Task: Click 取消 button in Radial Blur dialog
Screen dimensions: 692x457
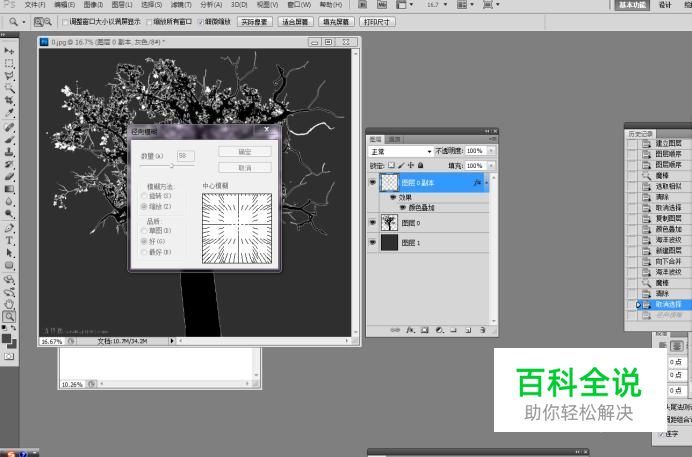Action: [x=245, y=168]
